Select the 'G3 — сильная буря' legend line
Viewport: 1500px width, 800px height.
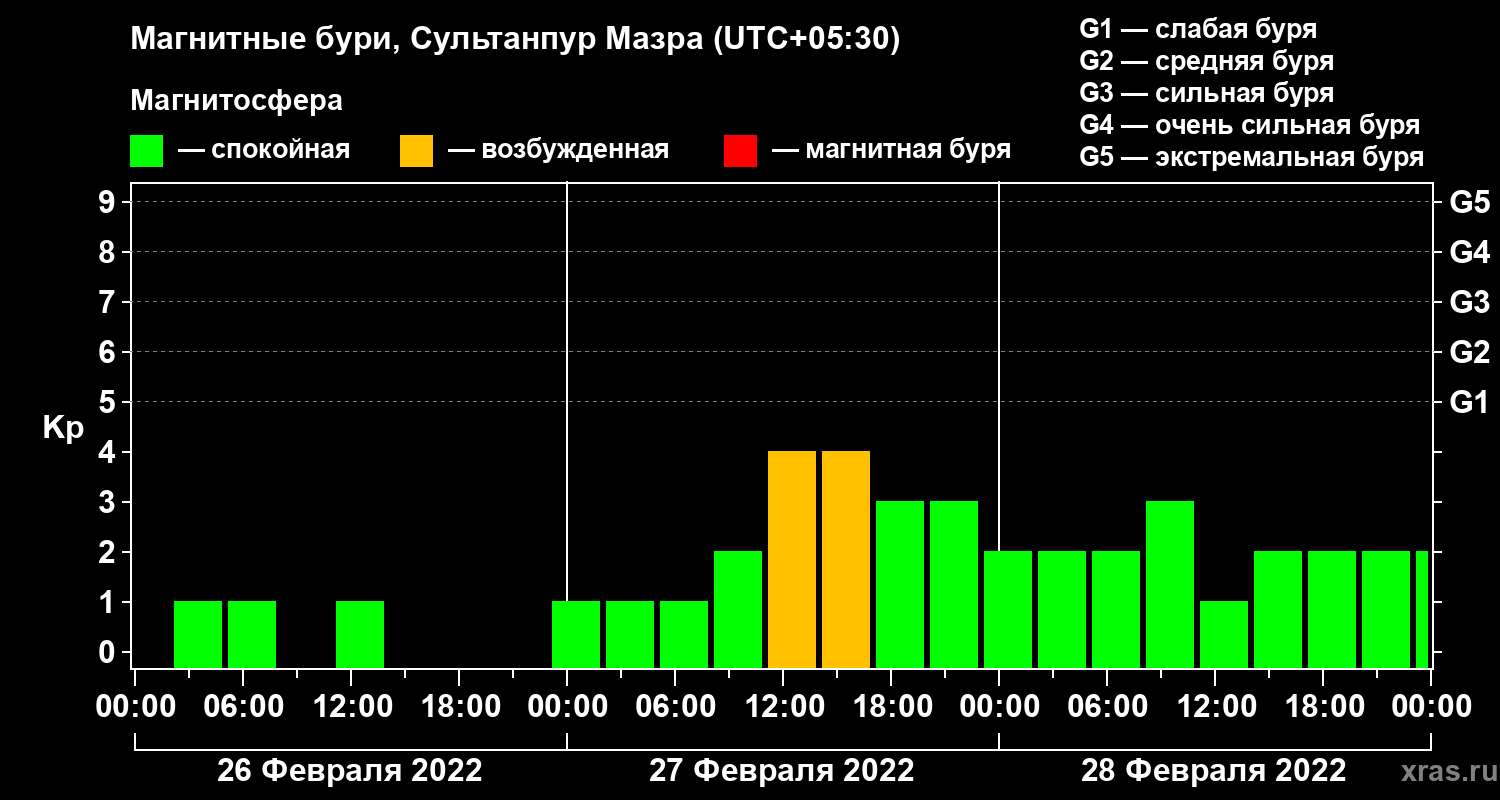1207,92
